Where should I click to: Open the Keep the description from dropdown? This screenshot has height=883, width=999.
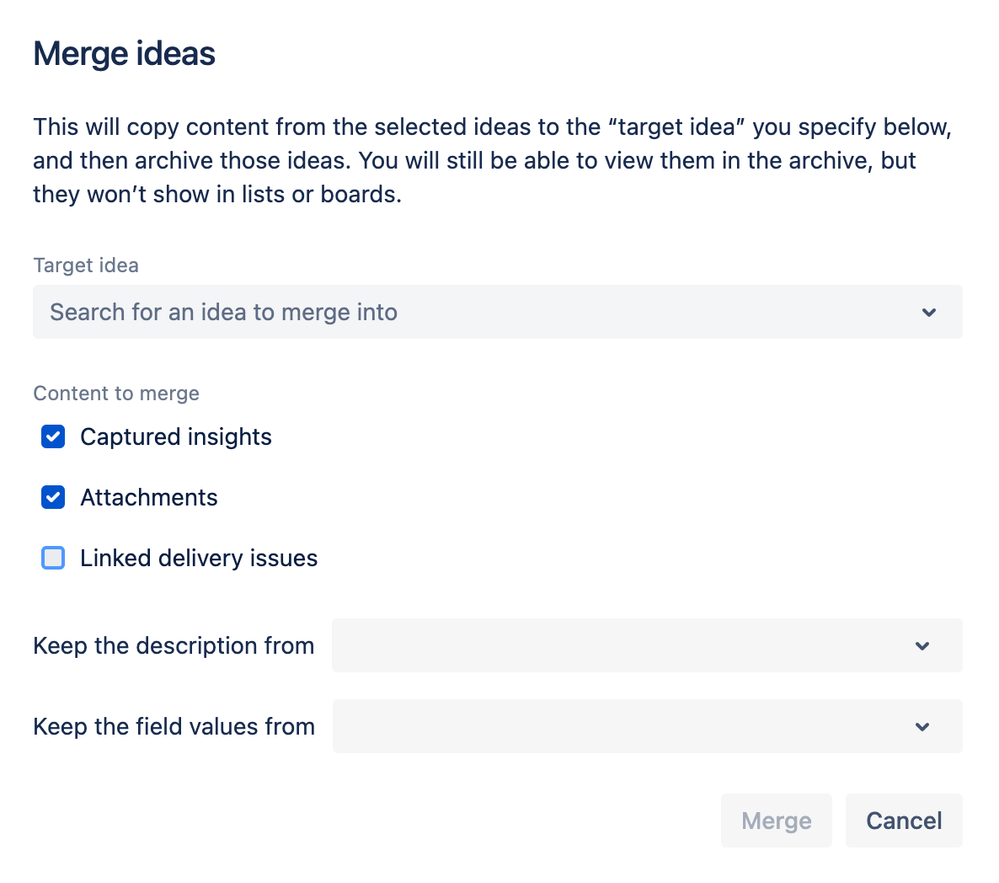620,646
